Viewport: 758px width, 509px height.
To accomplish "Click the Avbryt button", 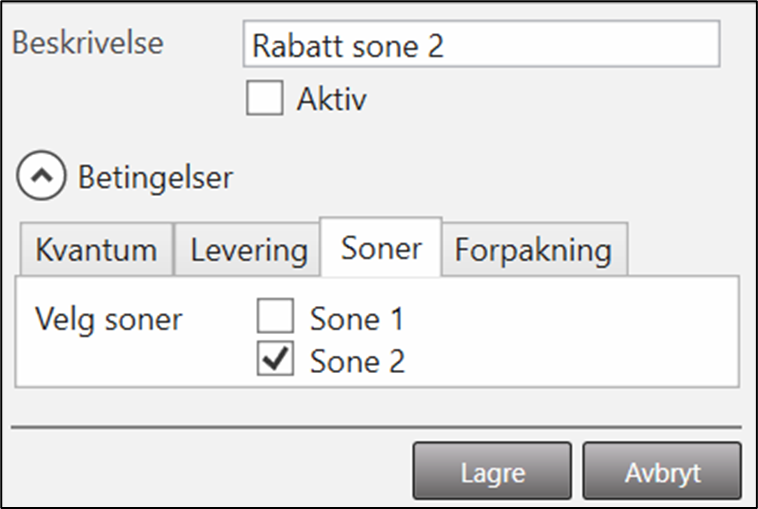I will click(662, 471).
